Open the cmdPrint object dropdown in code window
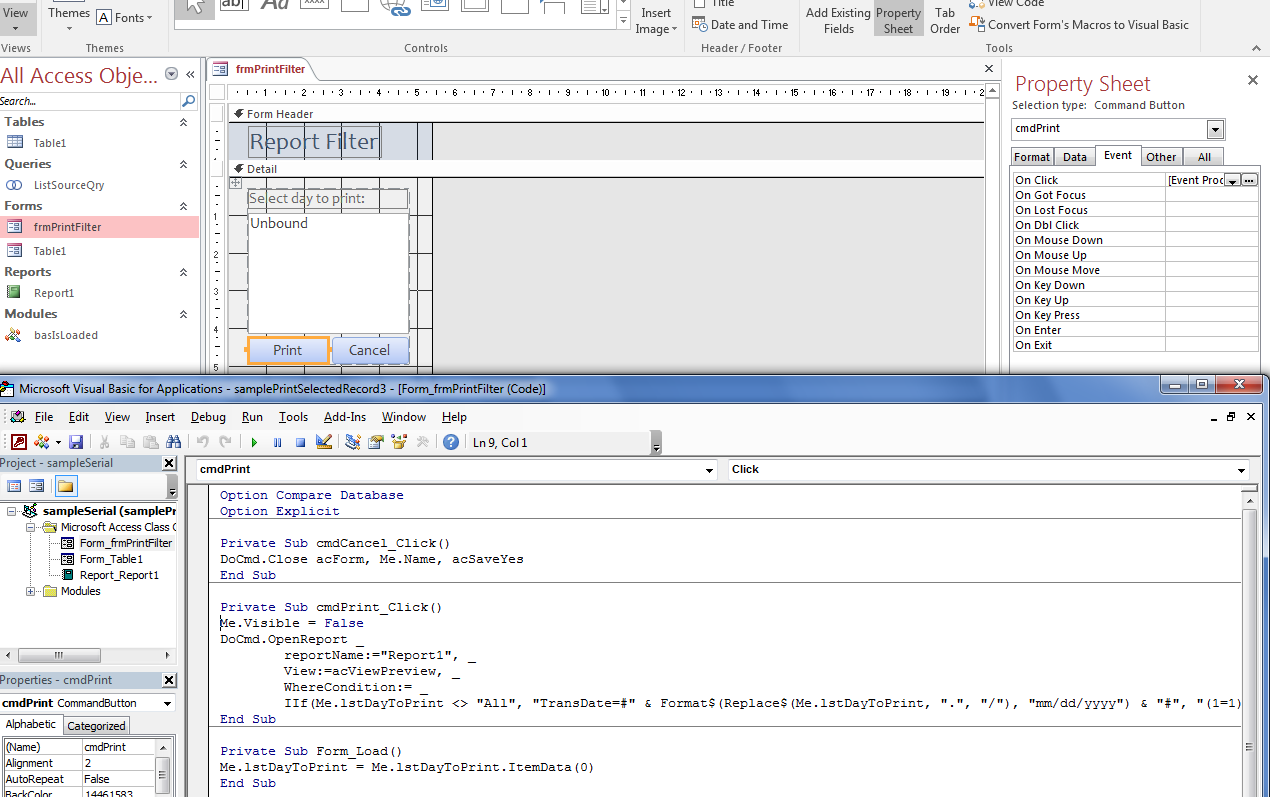The height and width of the screenshot is (797, 1270). 709,470
